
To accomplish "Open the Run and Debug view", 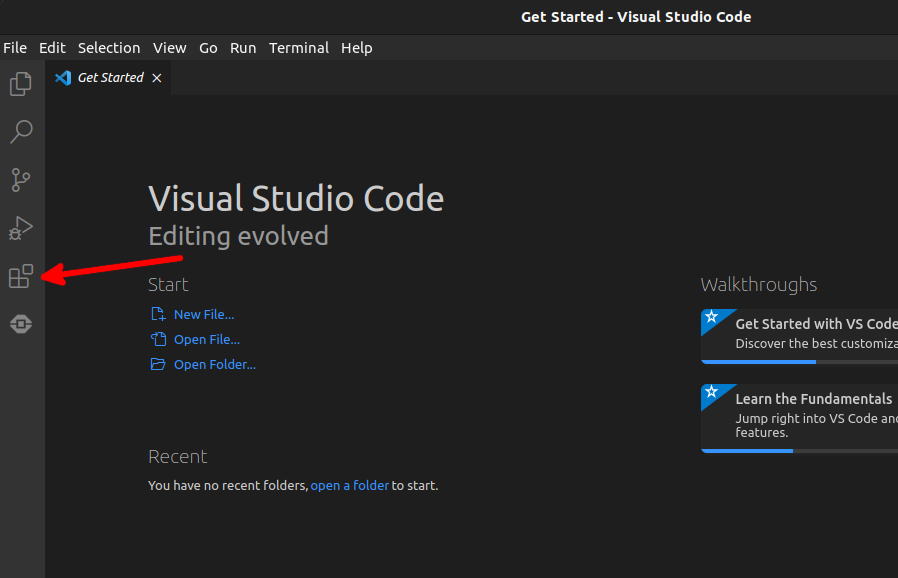I will tap(21, 229).
